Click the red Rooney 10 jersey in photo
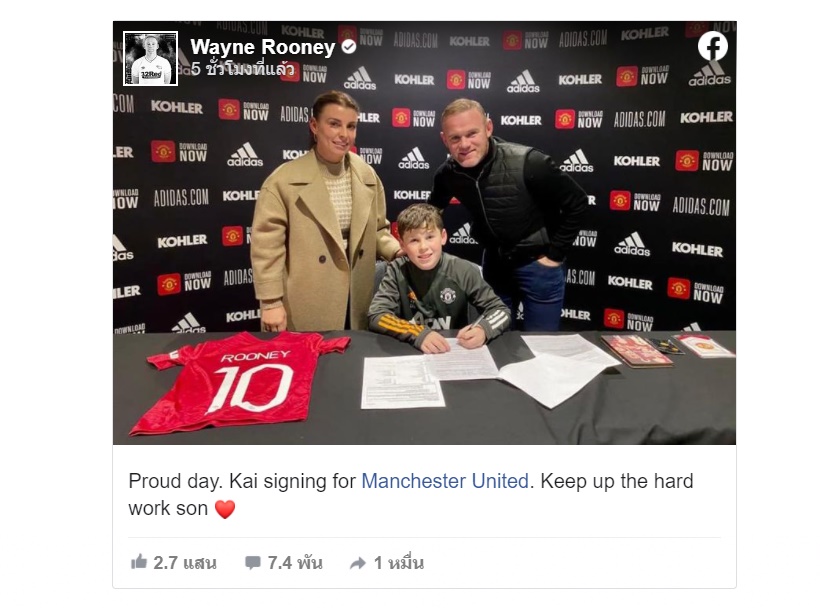820x608 pixels. click(242, 383)
